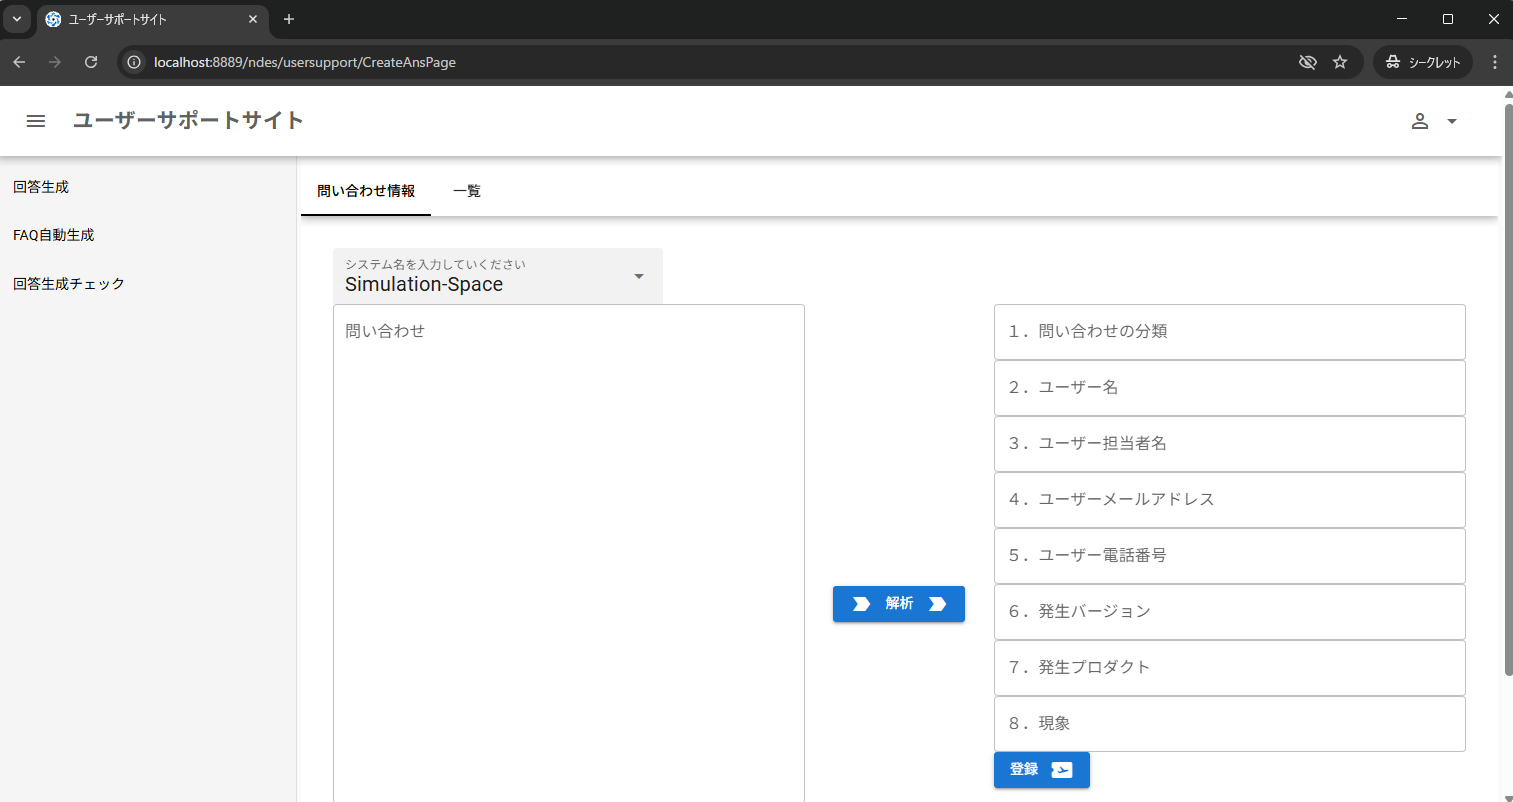The height and width of the screenshot is (802, 1513).
Task: Open the hamburger navigation menu
Action: coord(36,121)
